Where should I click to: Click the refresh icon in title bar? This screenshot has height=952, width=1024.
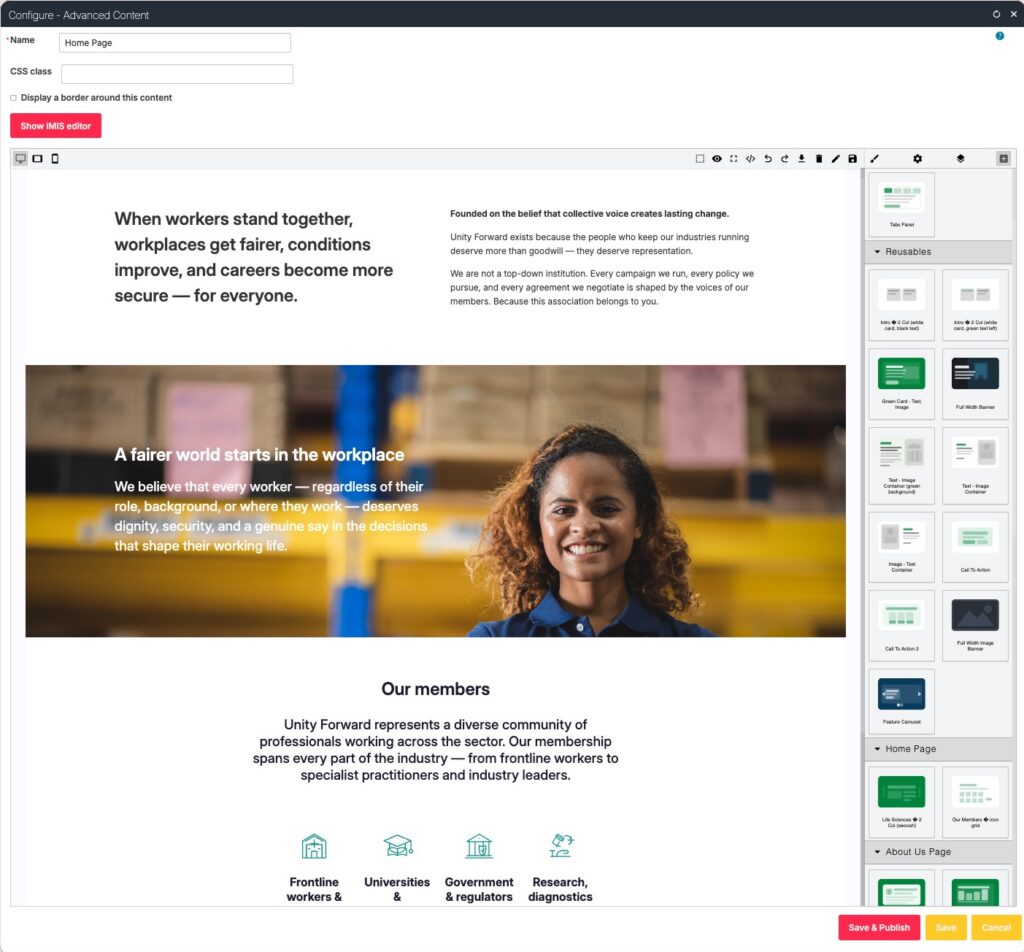pos(996,14)
